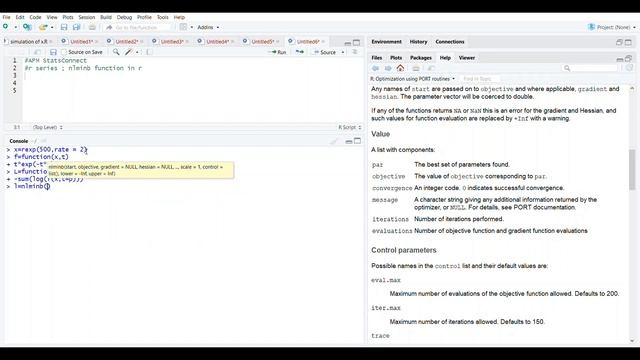Open the R Script file type selector
Screen dimensions: 640x360
[350, 127]
